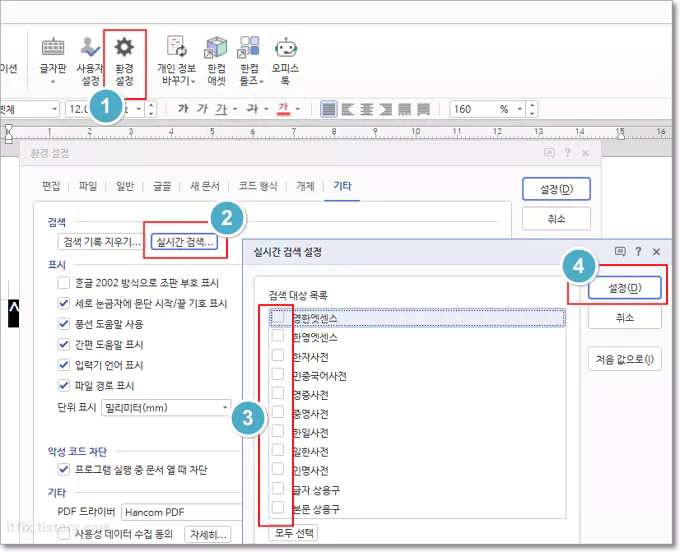
Task: Apply bold text formatting
Action: coord(183,108)
